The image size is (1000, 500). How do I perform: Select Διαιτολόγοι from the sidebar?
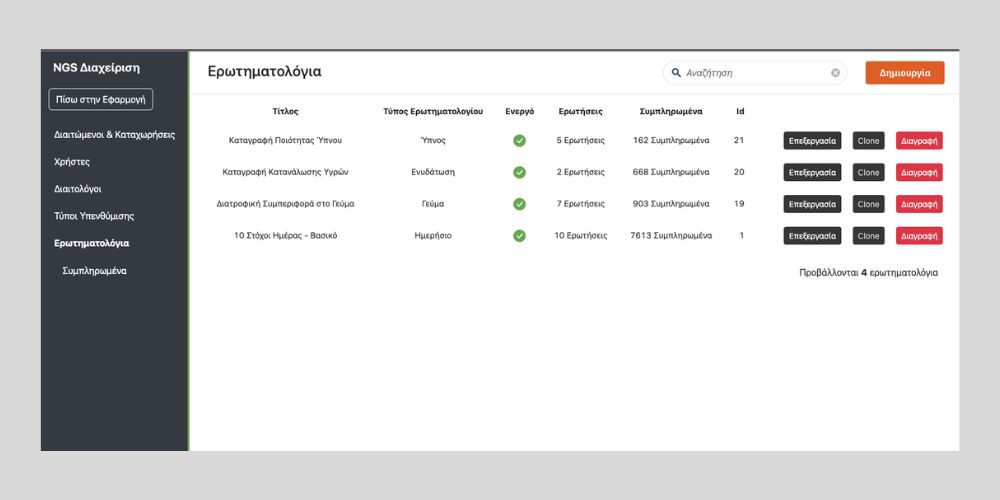(77, 189)
